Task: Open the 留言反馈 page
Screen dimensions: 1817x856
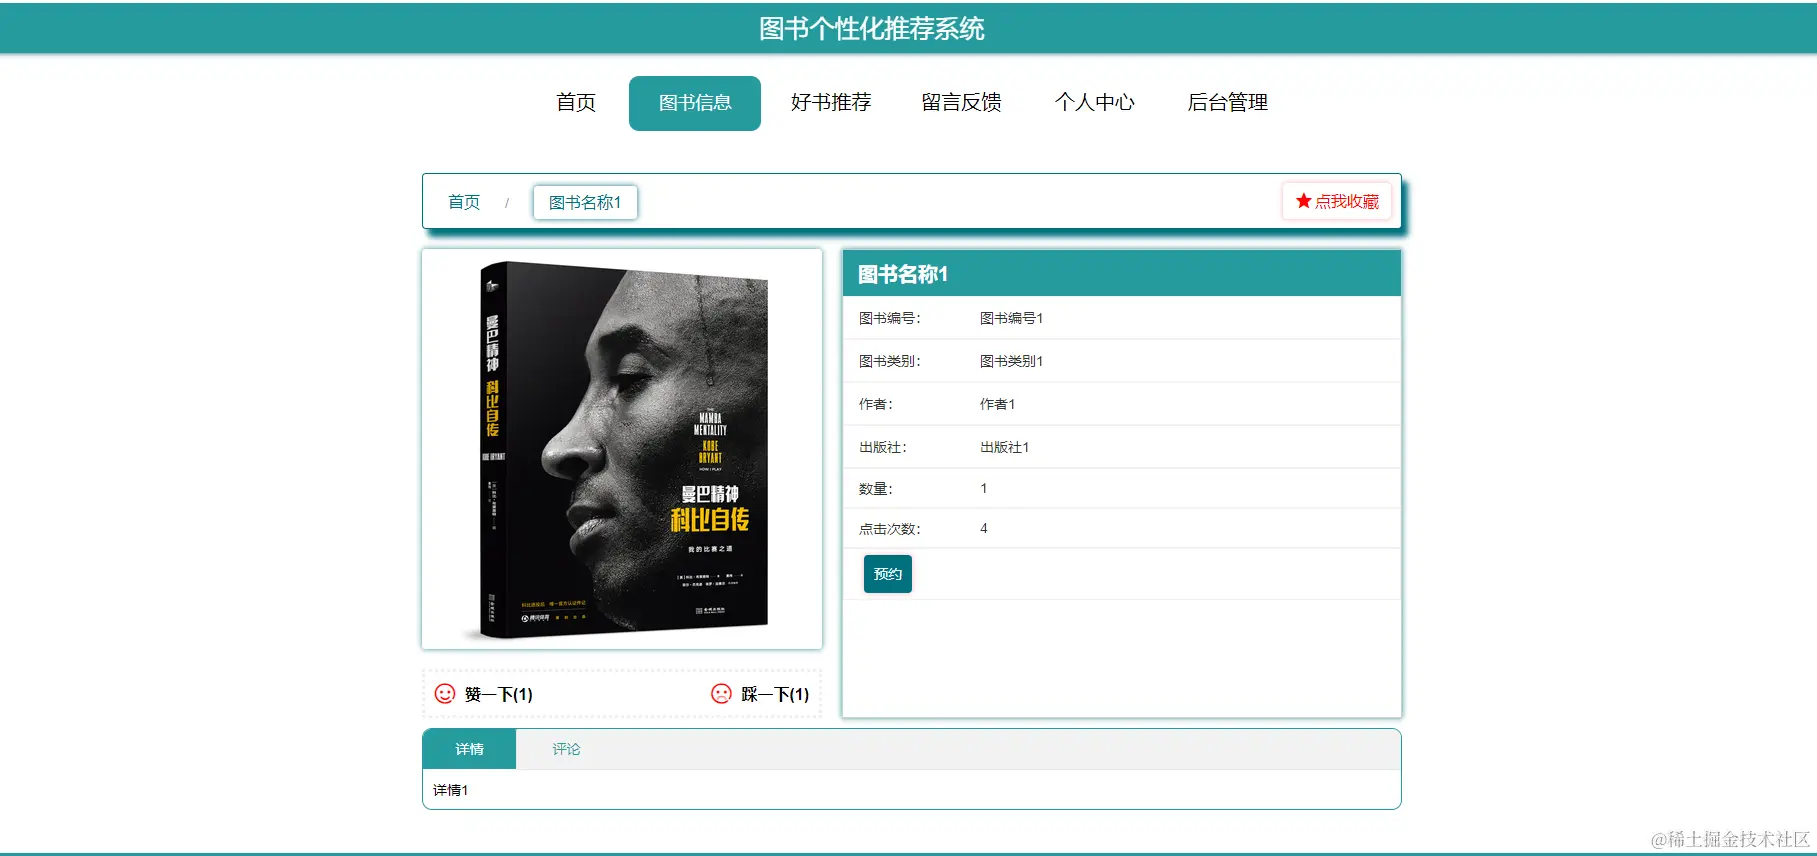Action: pos(962,102)
